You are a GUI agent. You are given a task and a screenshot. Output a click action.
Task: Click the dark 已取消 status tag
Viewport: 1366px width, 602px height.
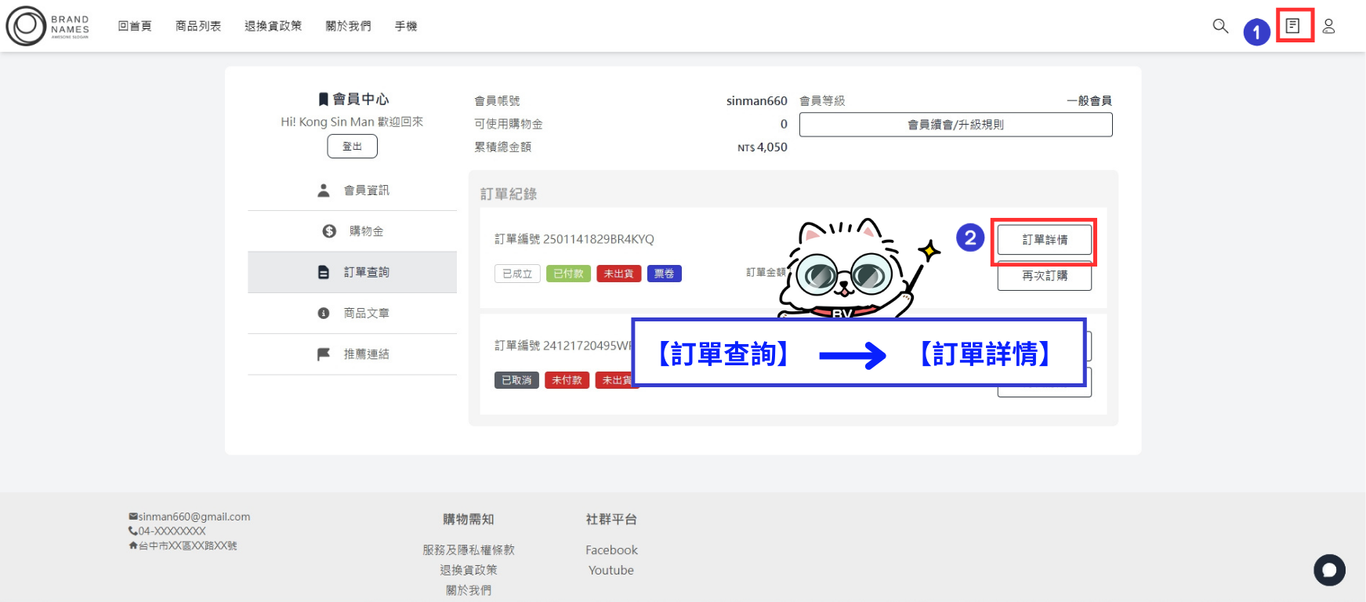point(517,380)
